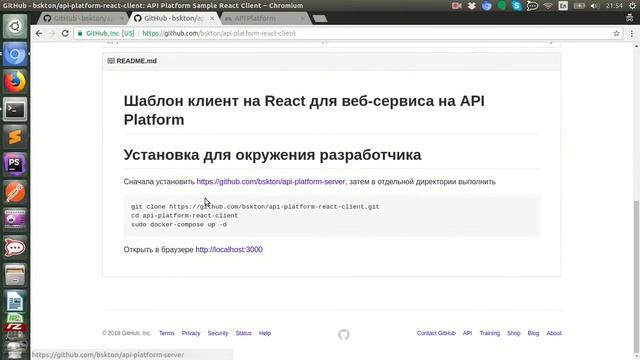Open Wi-Fi network indicator
640x360 pixels.
point(548,6)
